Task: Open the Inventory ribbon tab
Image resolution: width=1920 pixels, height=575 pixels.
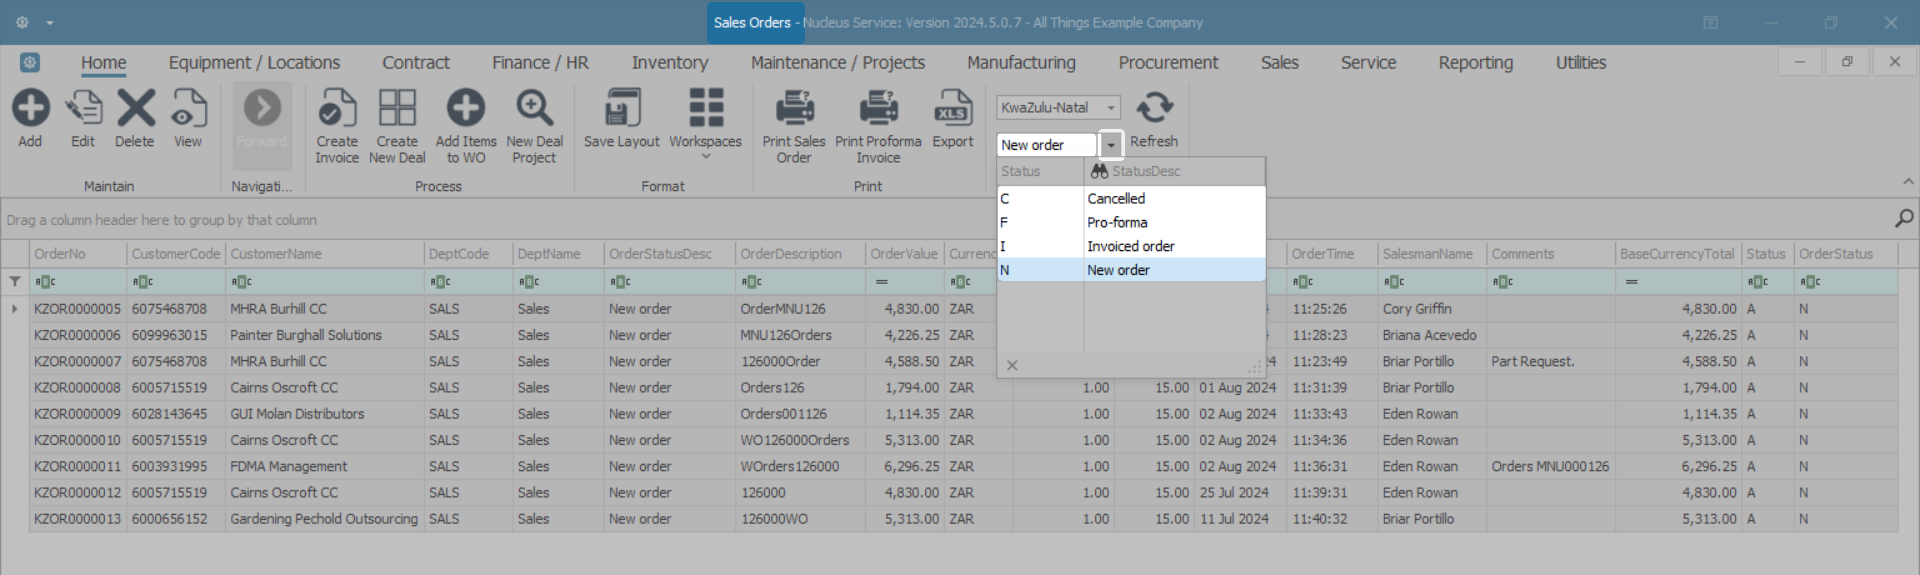Action: [x=669, y=63]
